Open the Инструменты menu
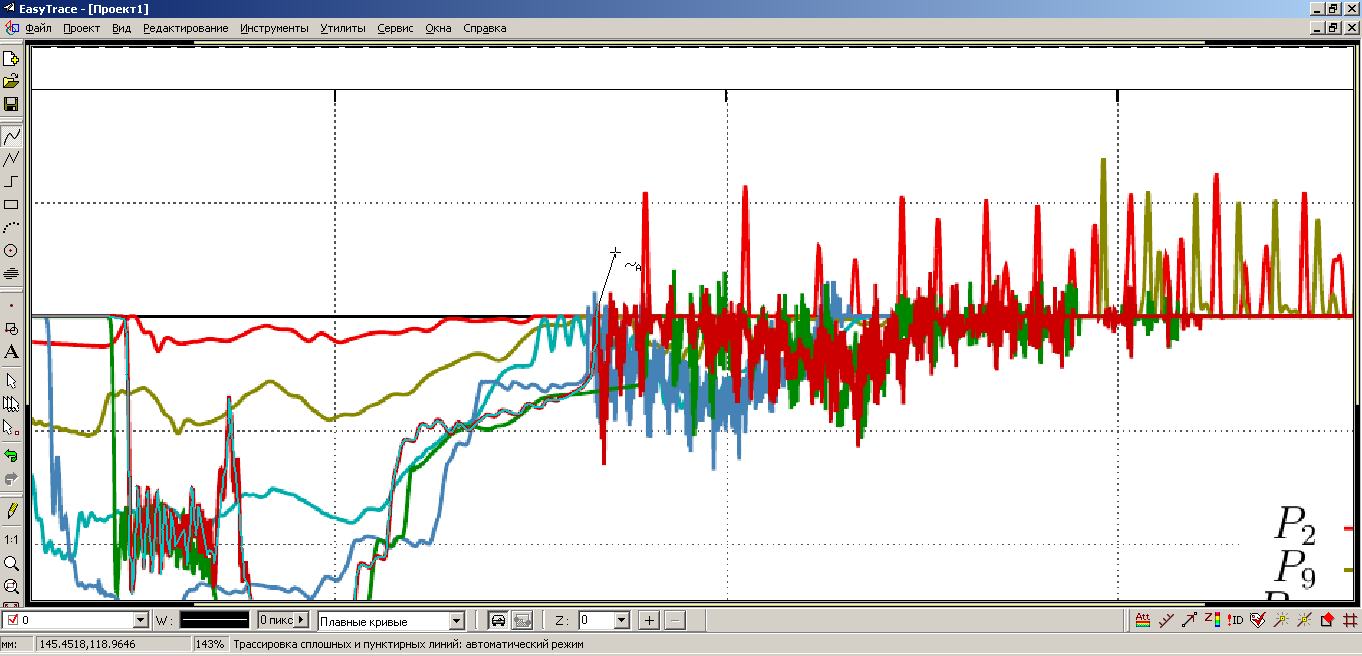This screenshot has height=656, width=1362. [x=274, y=28]
